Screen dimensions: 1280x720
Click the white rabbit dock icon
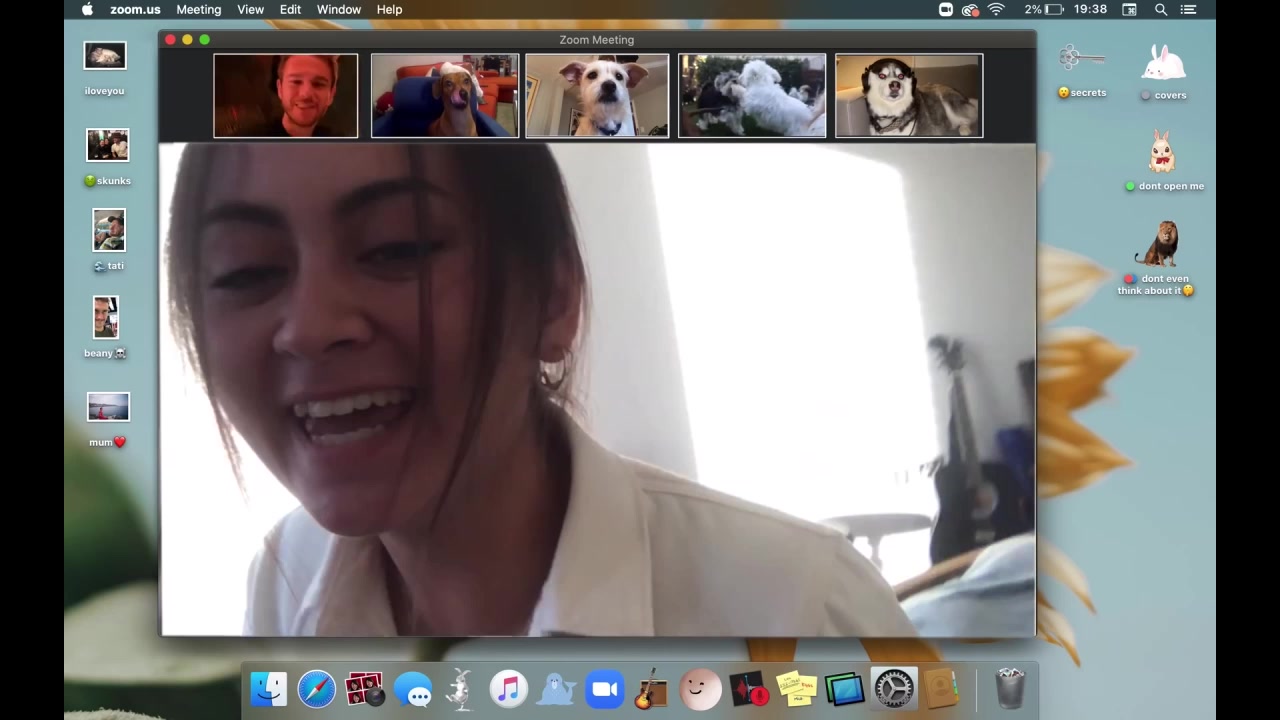pos(460,689)
